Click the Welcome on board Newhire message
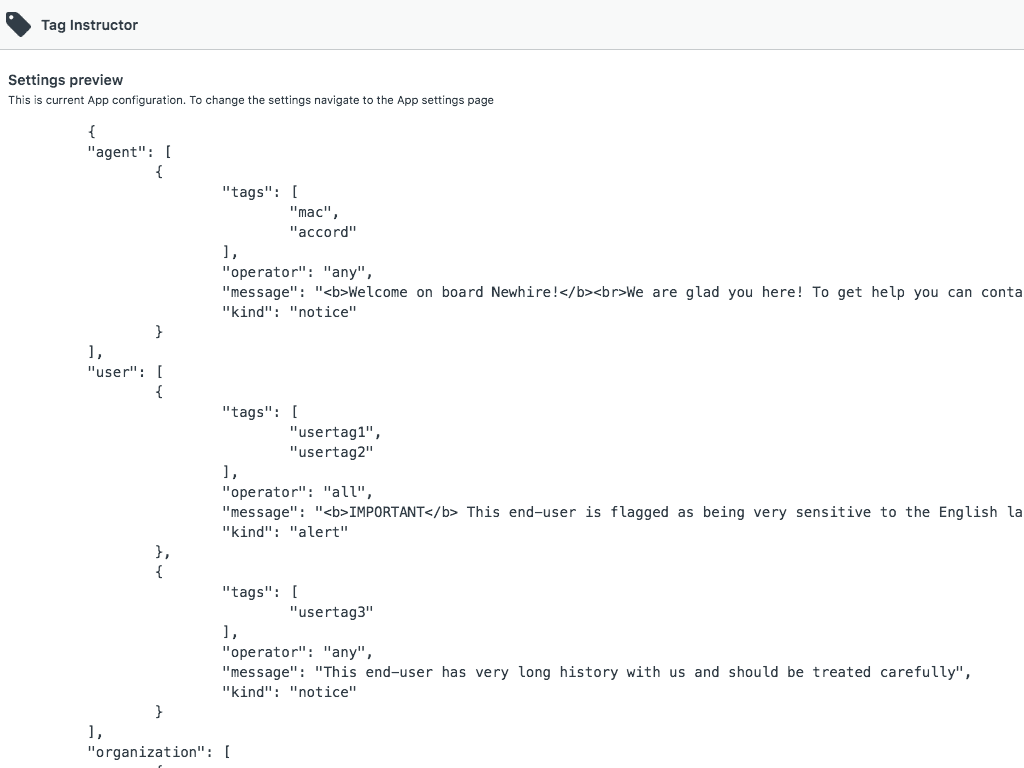The height and width of the screenshot is (768, 1024). tap(620, 292)
